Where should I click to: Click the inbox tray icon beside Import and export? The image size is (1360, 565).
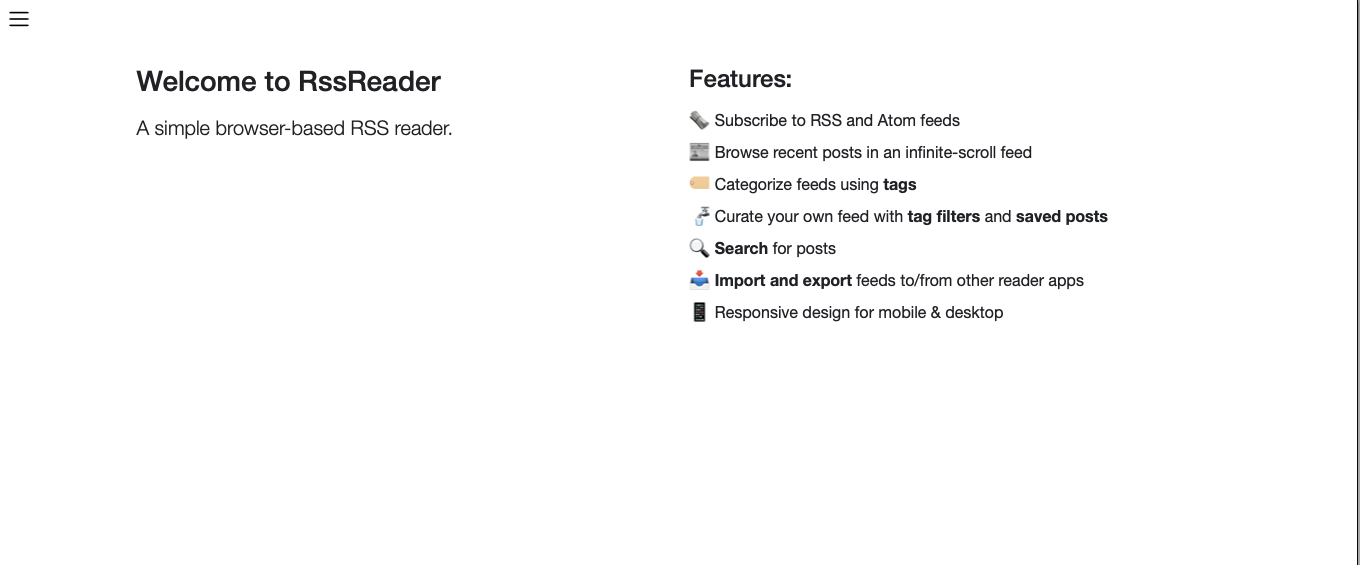point(699,280)
